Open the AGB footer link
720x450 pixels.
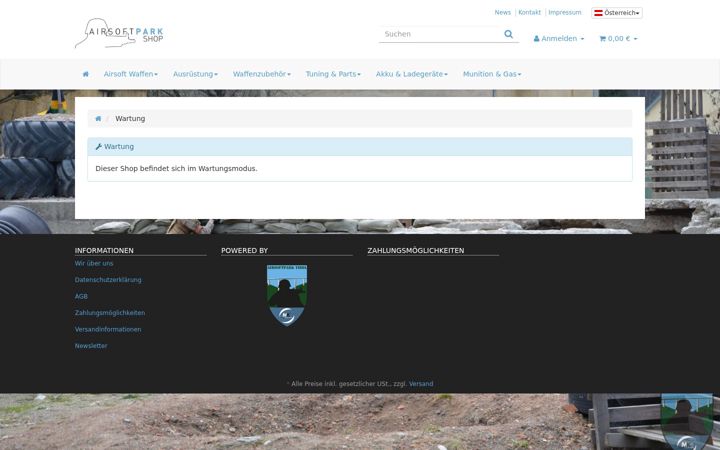click(x=81, y=296)
